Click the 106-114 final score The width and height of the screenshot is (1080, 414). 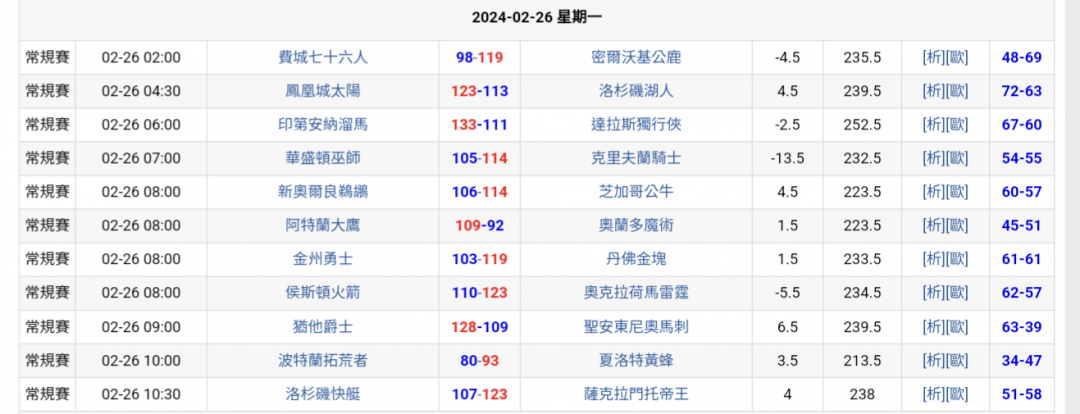[x=479, y=192]
